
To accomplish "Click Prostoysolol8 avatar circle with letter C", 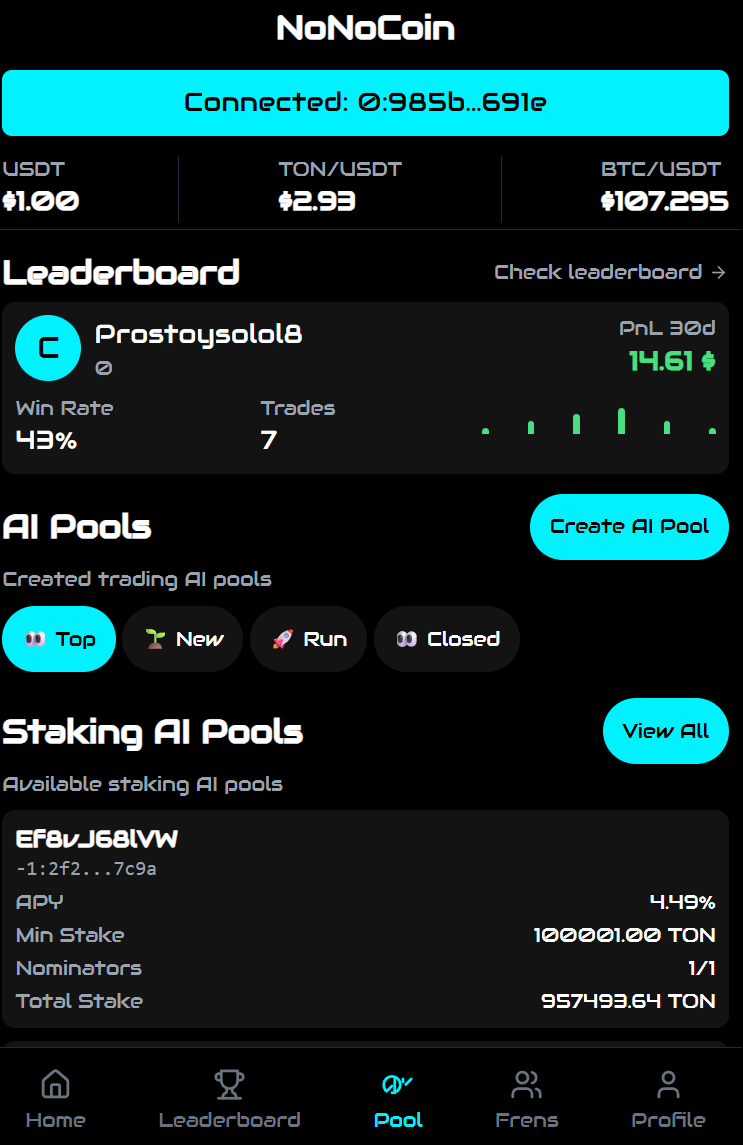I will click(x=48, y=348).
